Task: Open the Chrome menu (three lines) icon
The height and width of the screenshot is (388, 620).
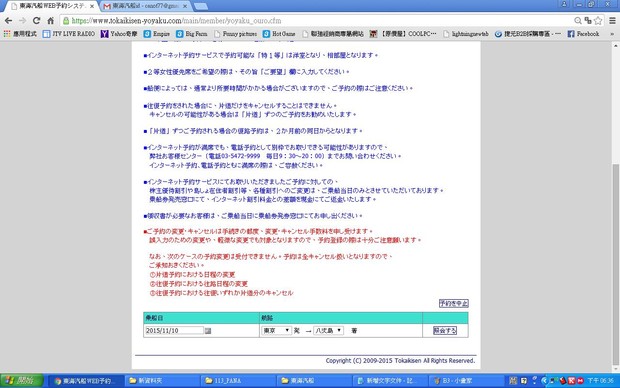Action: (x=612, y=21)
